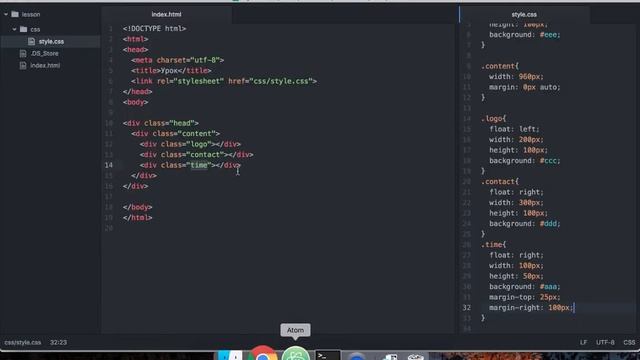Image resolution: width=640 pixels, height=360 pixels.
Task: Open index.html from the tree view
Action: coord(45,65)
